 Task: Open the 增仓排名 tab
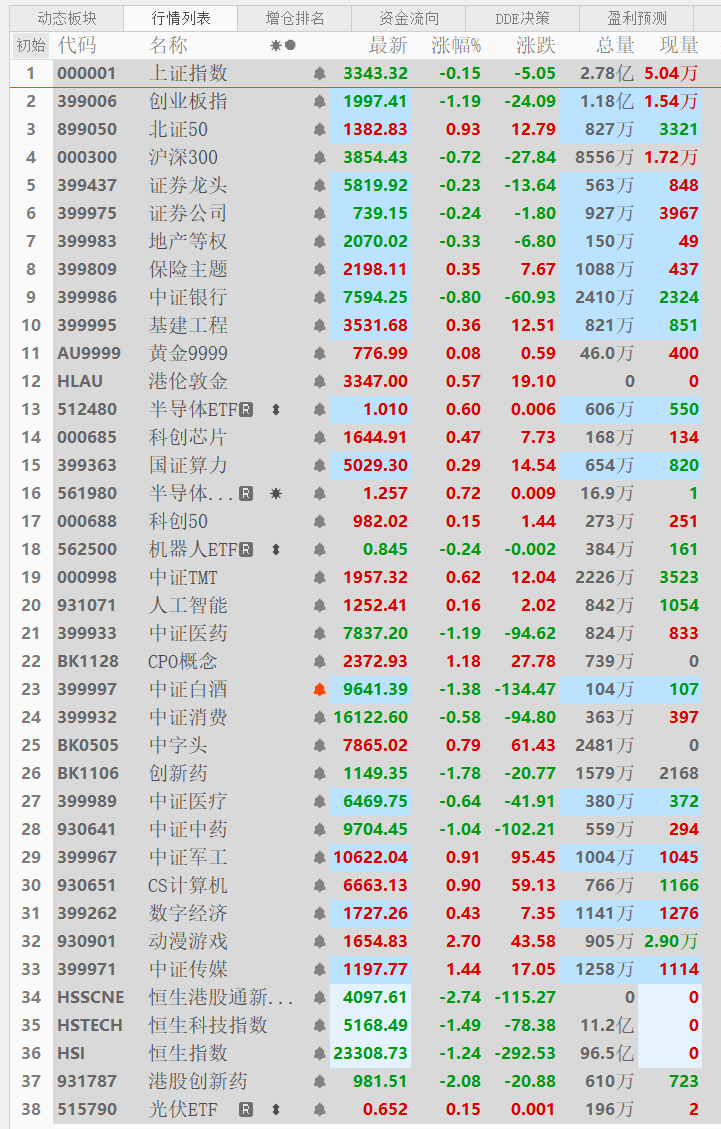(x=295, y=18)
